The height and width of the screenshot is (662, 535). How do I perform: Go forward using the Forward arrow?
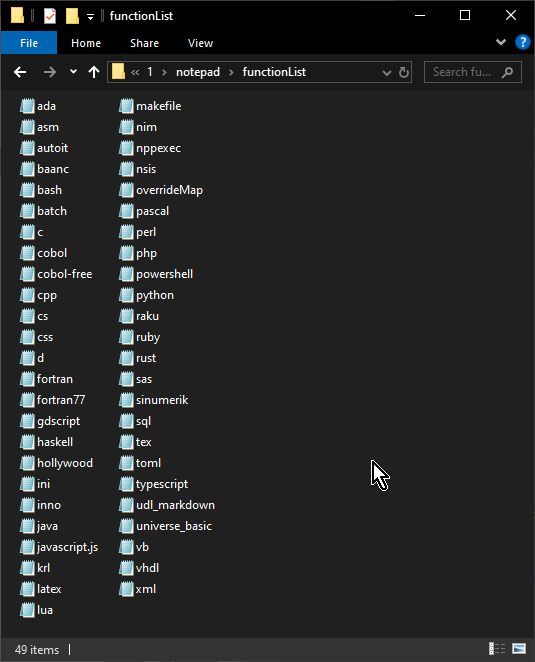[49, 72]
